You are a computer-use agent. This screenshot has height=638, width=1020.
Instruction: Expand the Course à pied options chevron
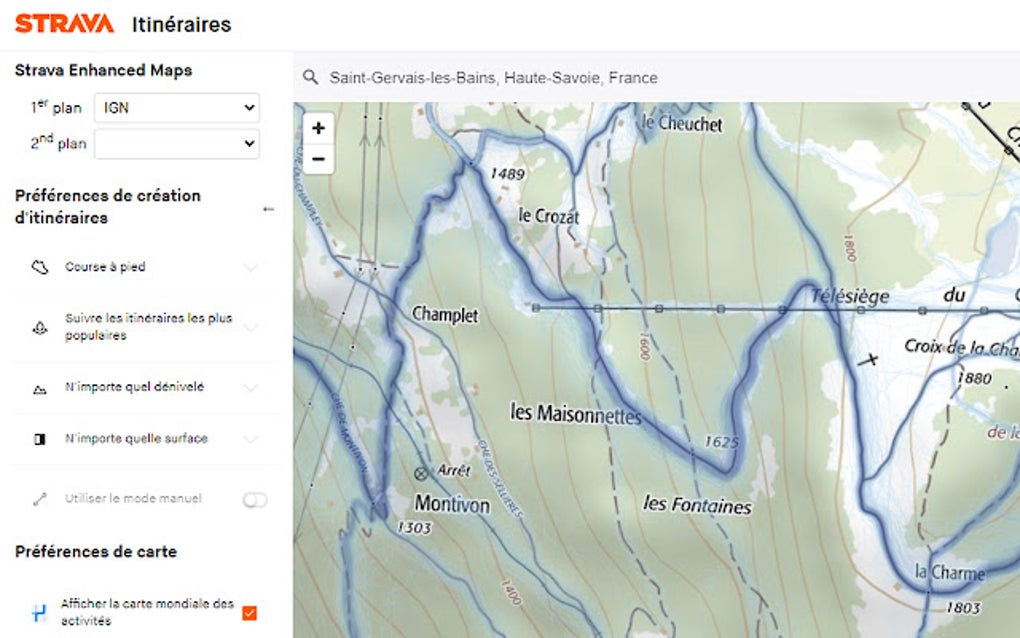251,267
